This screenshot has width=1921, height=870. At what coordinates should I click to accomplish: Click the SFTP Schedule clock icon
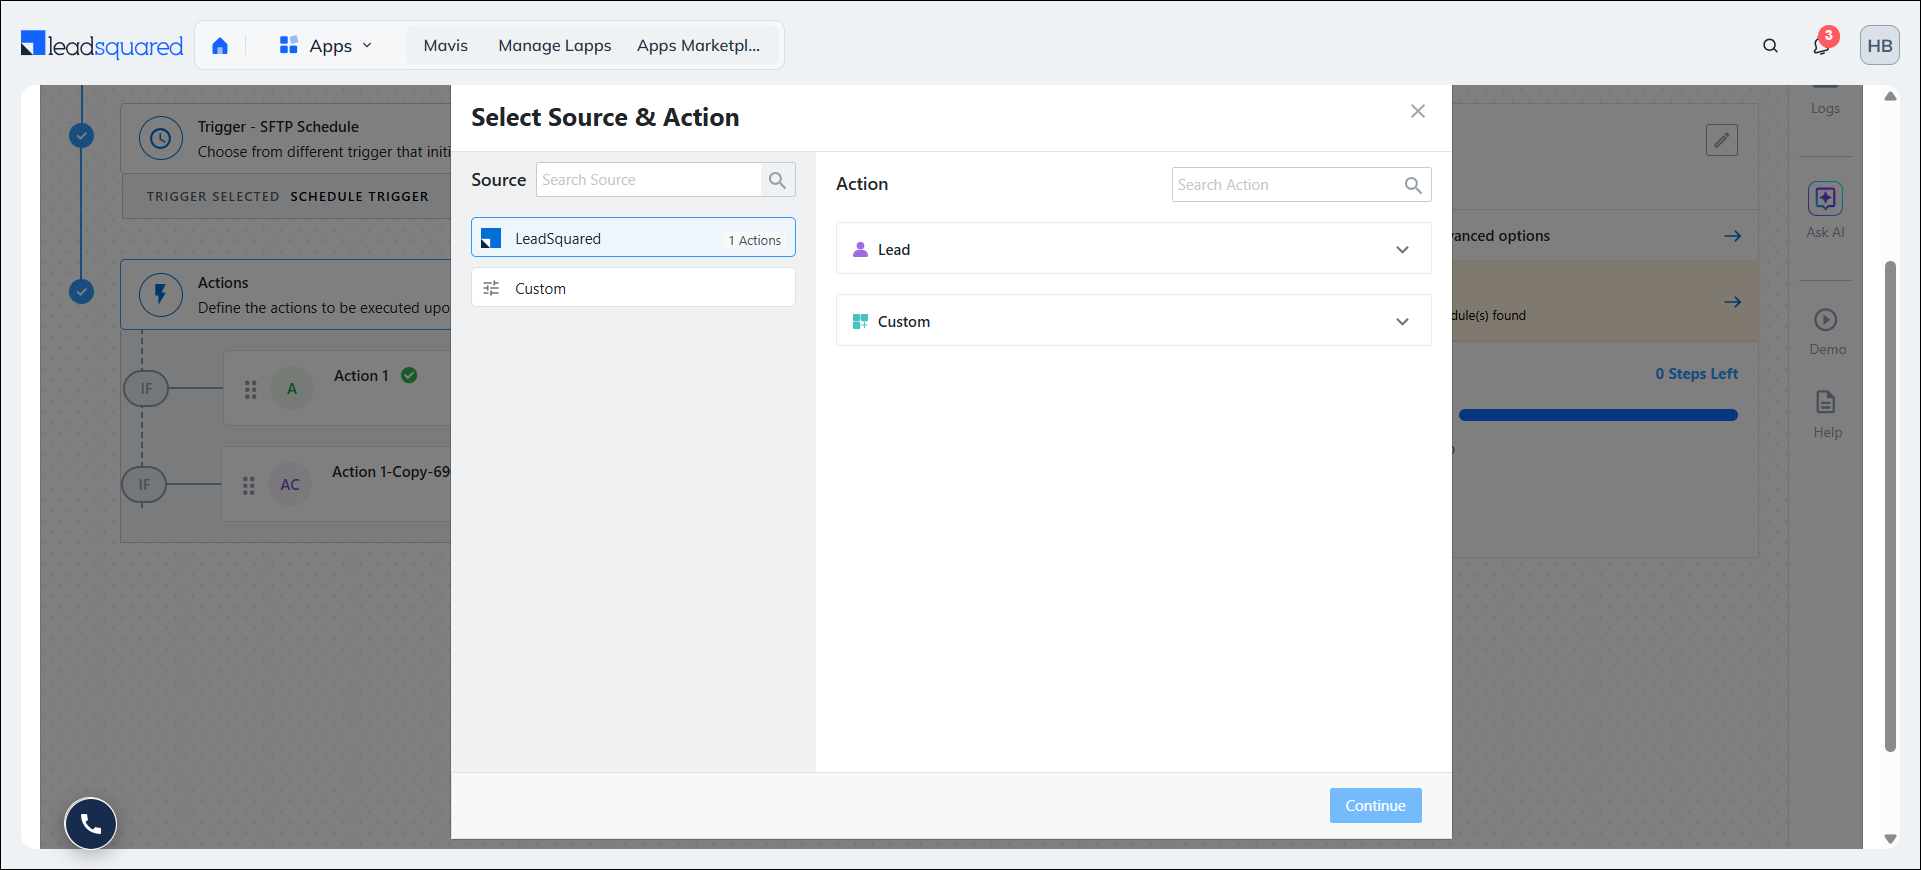point(161,139)
